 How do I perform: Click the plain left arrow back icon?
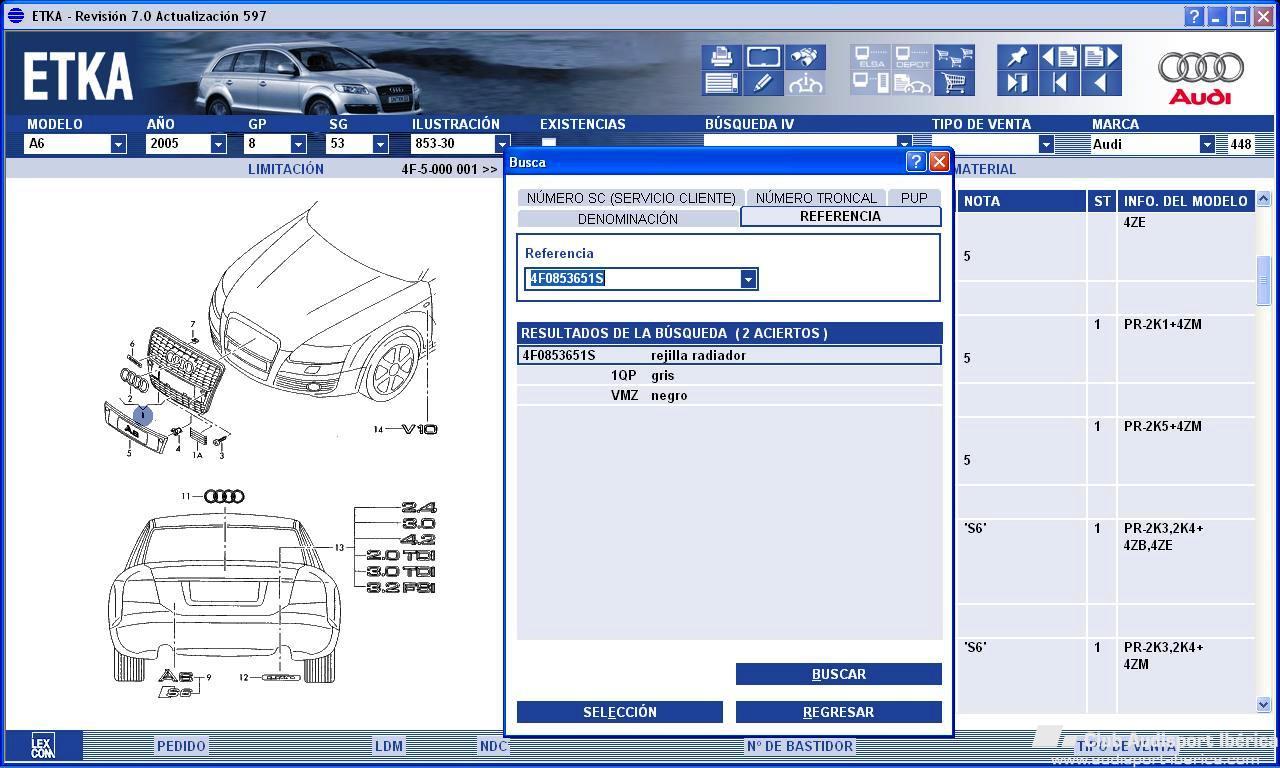pyautogui.click(x=1101, y=83)
